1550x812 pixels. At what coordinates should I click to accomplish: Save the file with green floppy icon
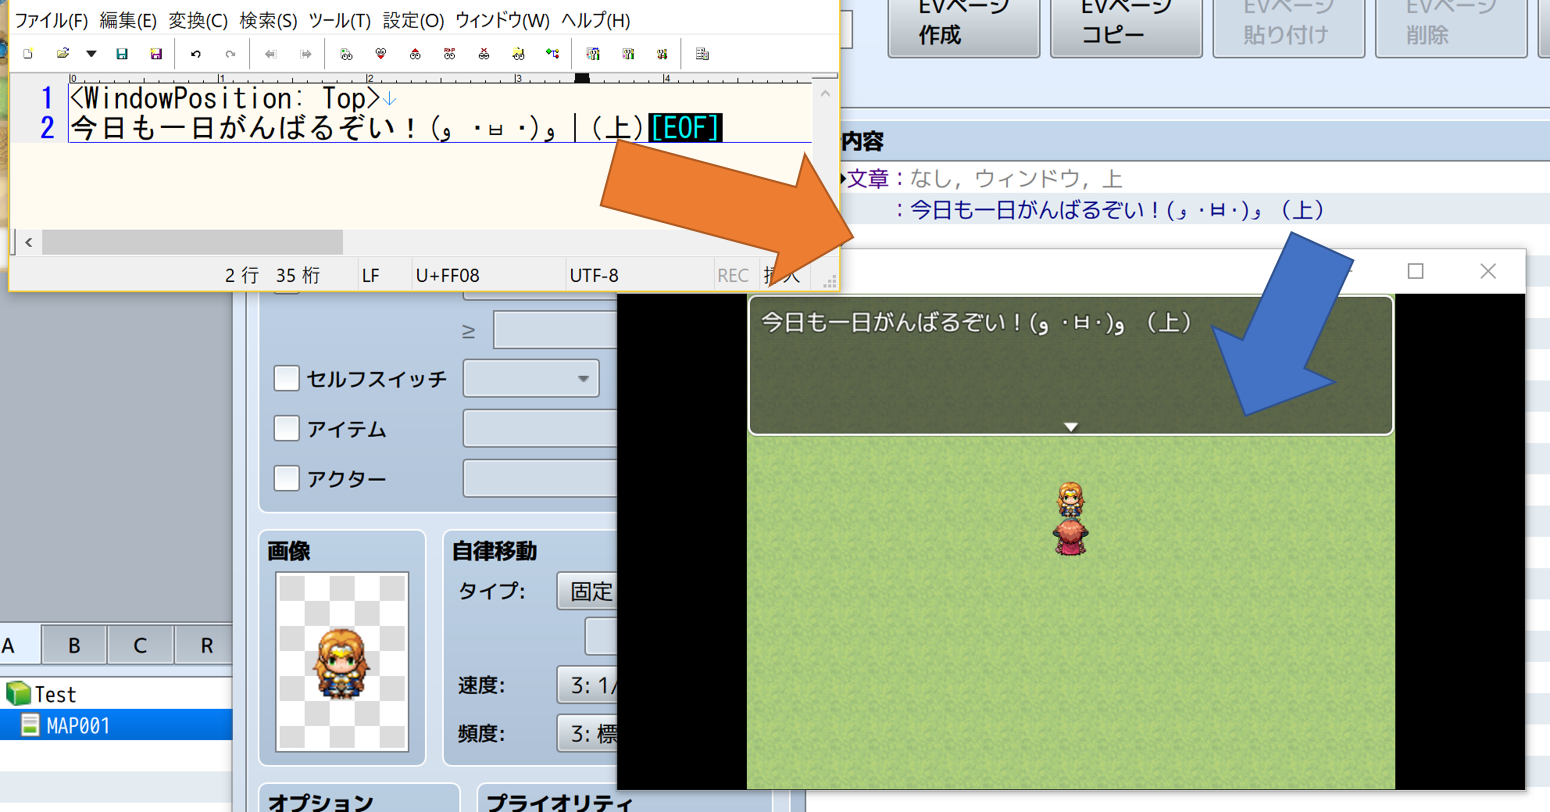click(122, 54)
